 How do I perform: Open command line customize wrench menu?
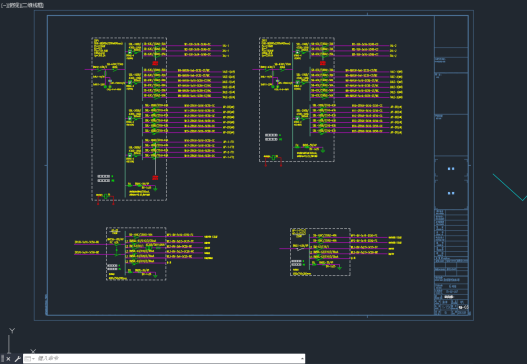pyautogui.click(x=17, y=359)
